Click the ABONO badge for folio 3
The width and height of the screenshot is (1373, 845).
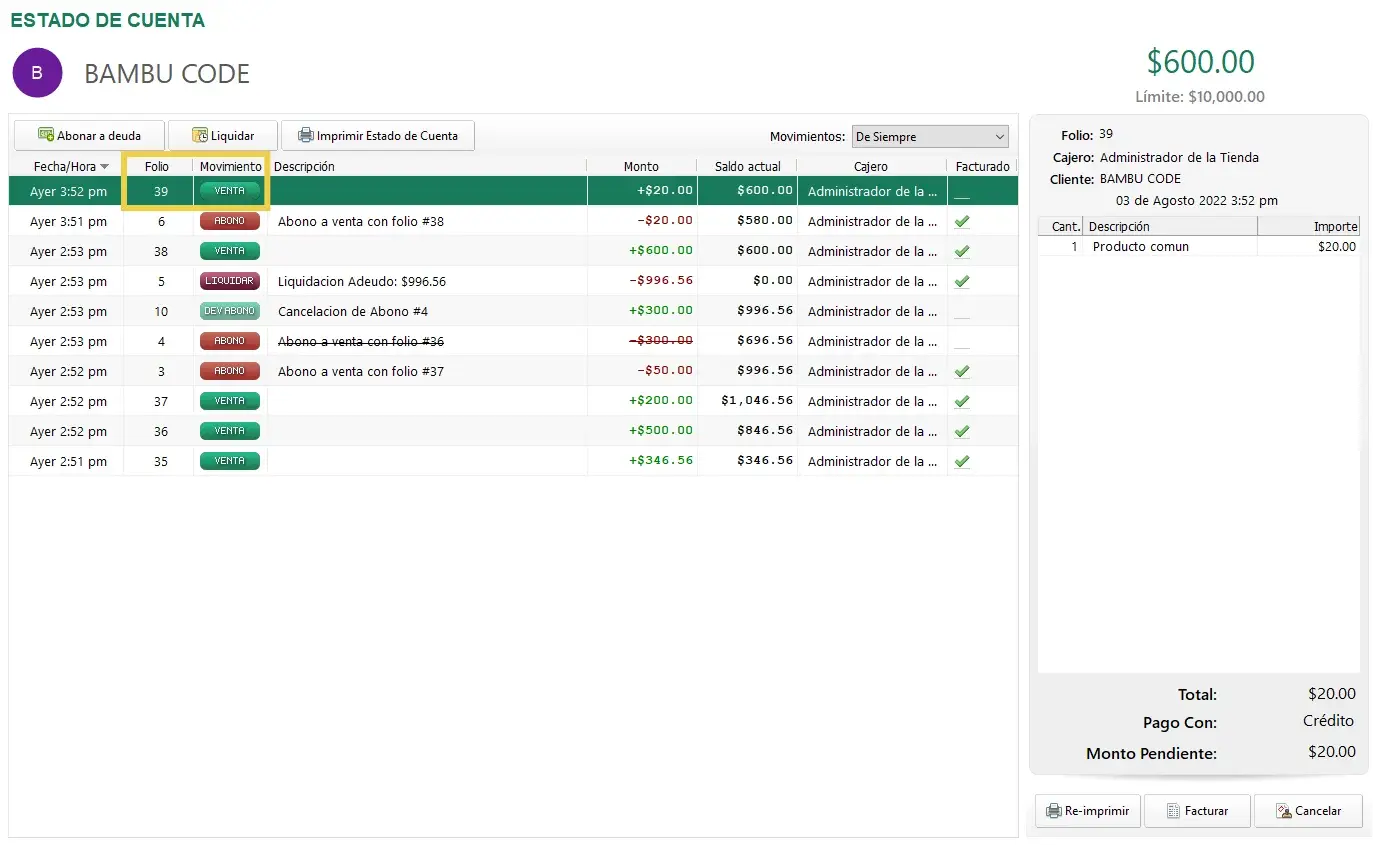230,371
